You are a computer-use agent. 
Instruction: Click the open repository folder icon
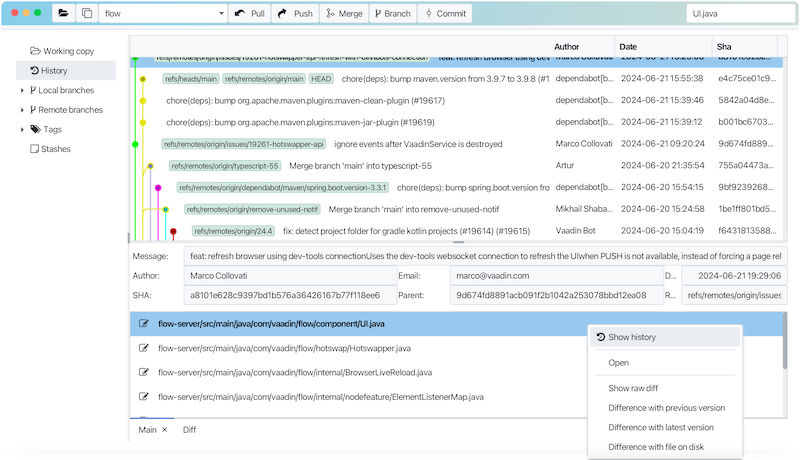63,14
